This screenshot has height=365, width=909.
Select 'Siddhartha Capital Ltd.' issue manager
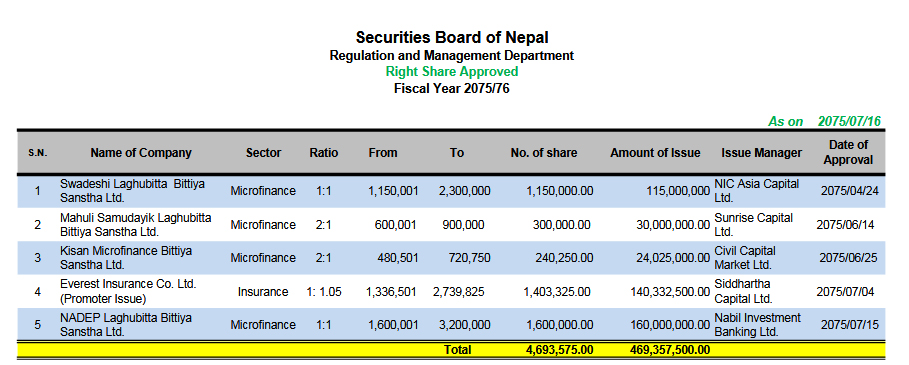(744, 291)
